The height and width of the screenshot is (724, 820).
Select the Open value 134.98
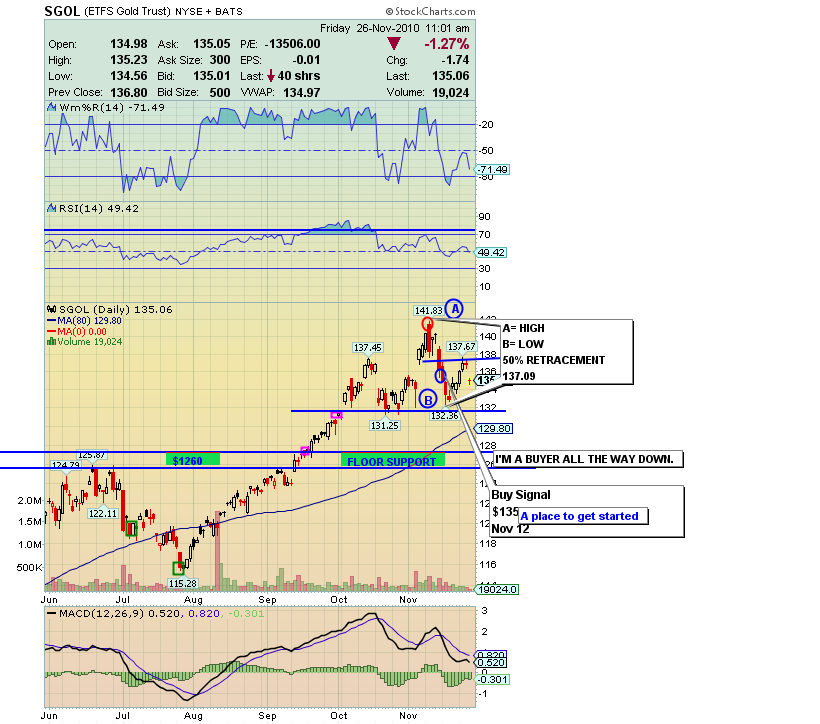129,44
